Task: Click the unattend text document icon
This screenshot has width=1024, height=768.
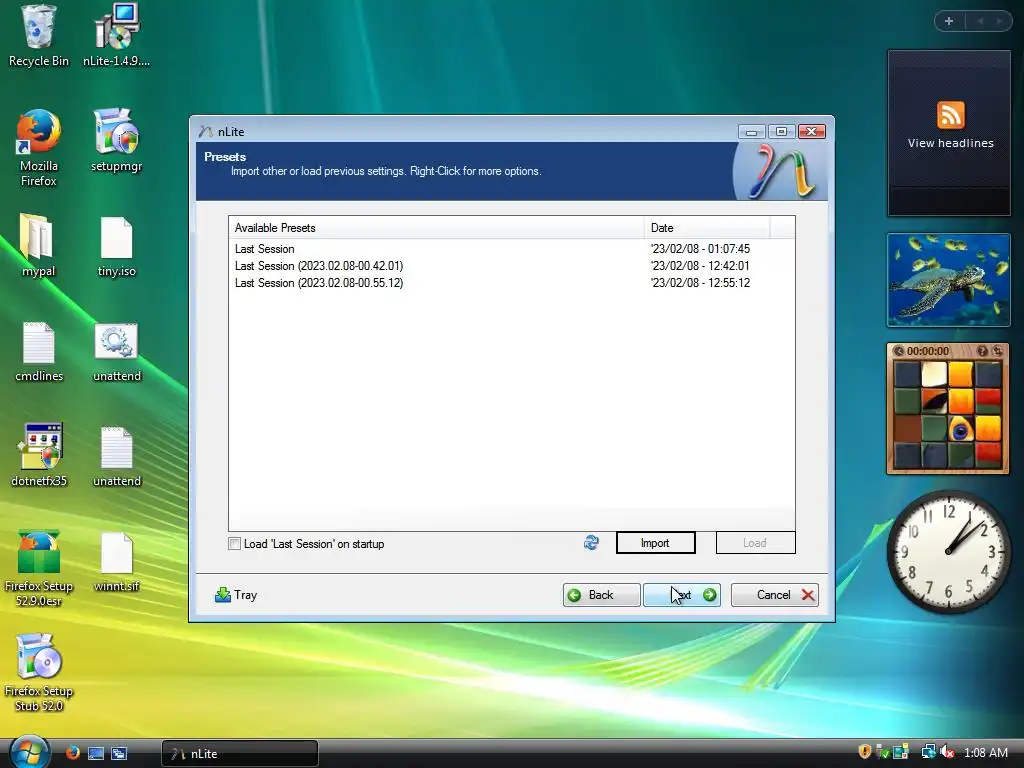Action: (x=116, y=455)
